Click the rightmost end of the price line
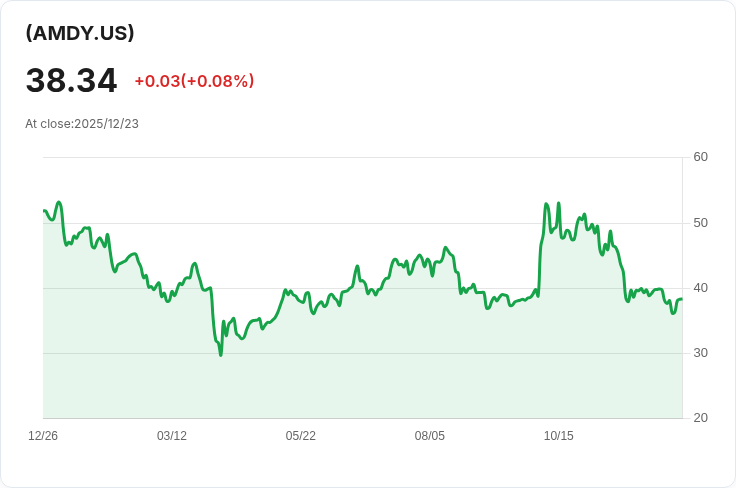The height and width of the screenshot is (488, 736). click(681, 299)
